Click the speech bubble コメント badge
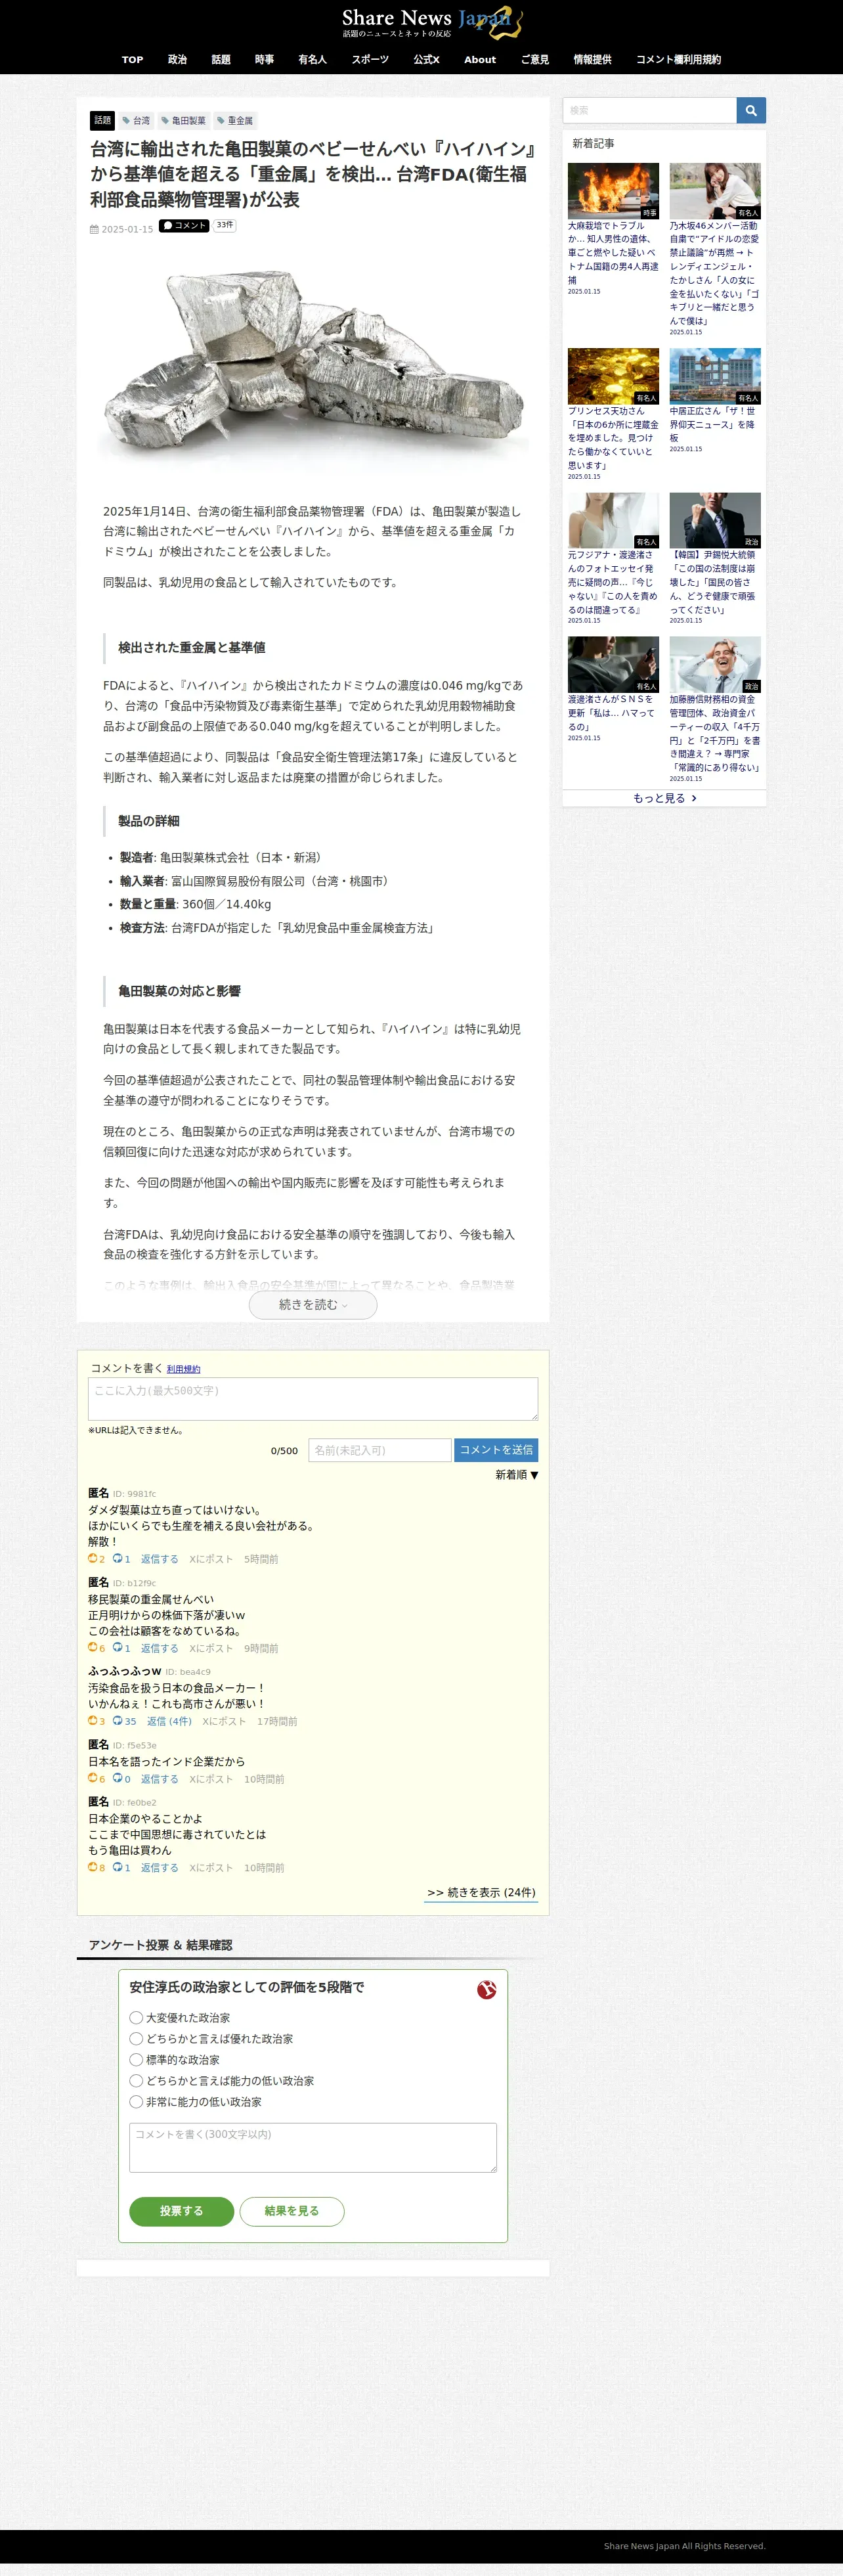 (x=184, y=226)
